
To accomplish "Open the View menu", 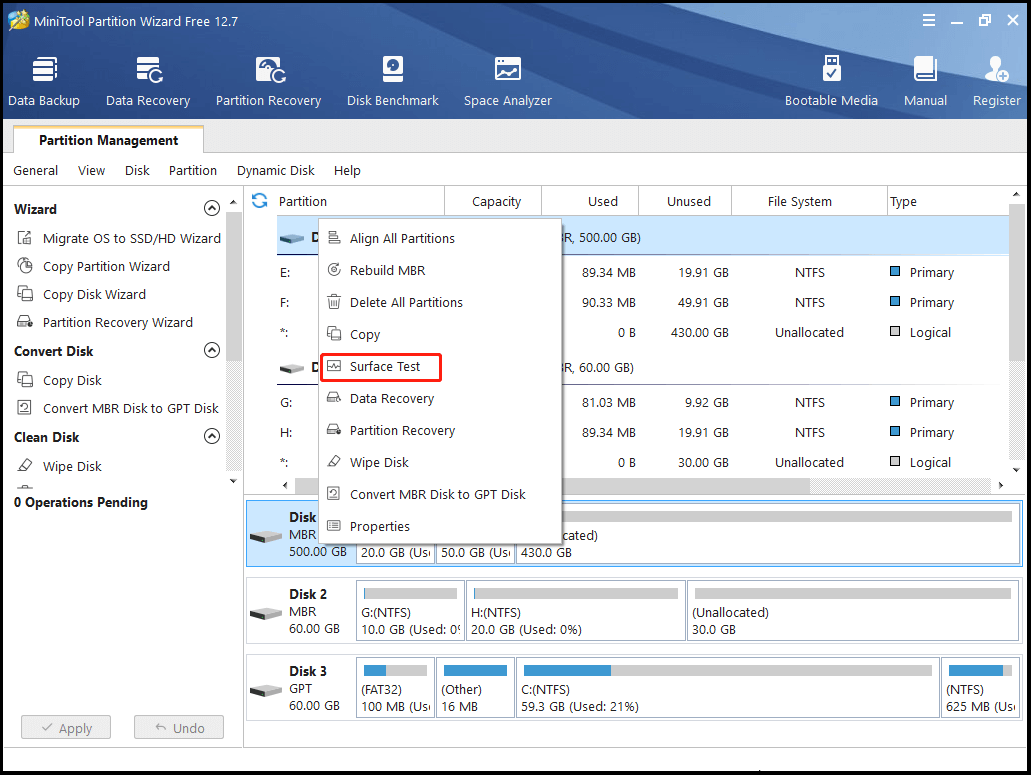I will 91,170.
